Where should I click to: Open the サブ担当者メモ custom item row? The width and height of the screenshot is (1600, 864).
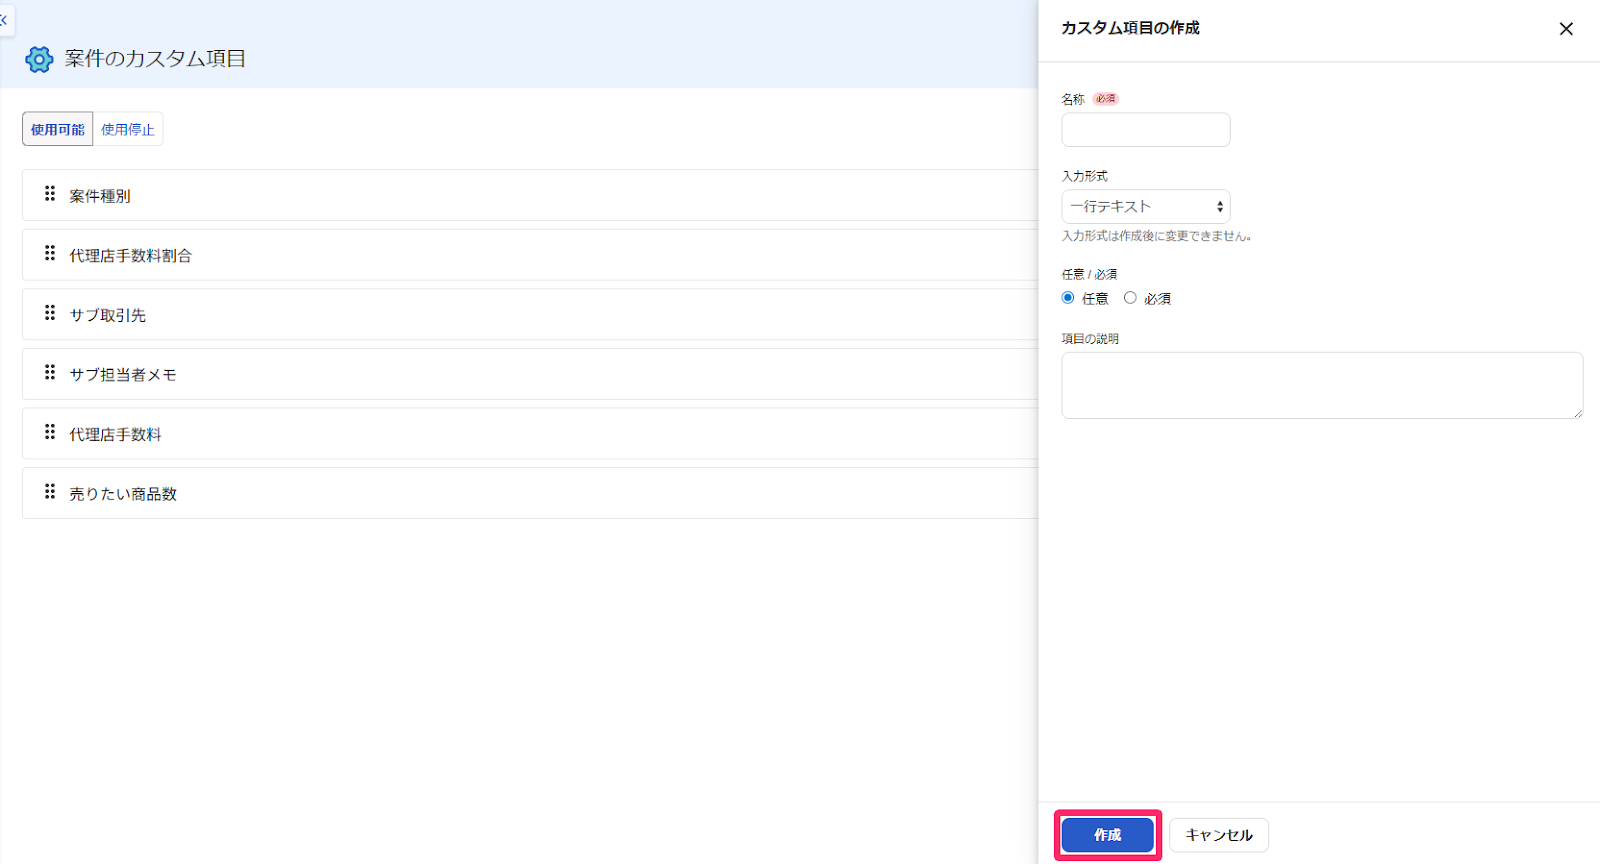point(530,374)
